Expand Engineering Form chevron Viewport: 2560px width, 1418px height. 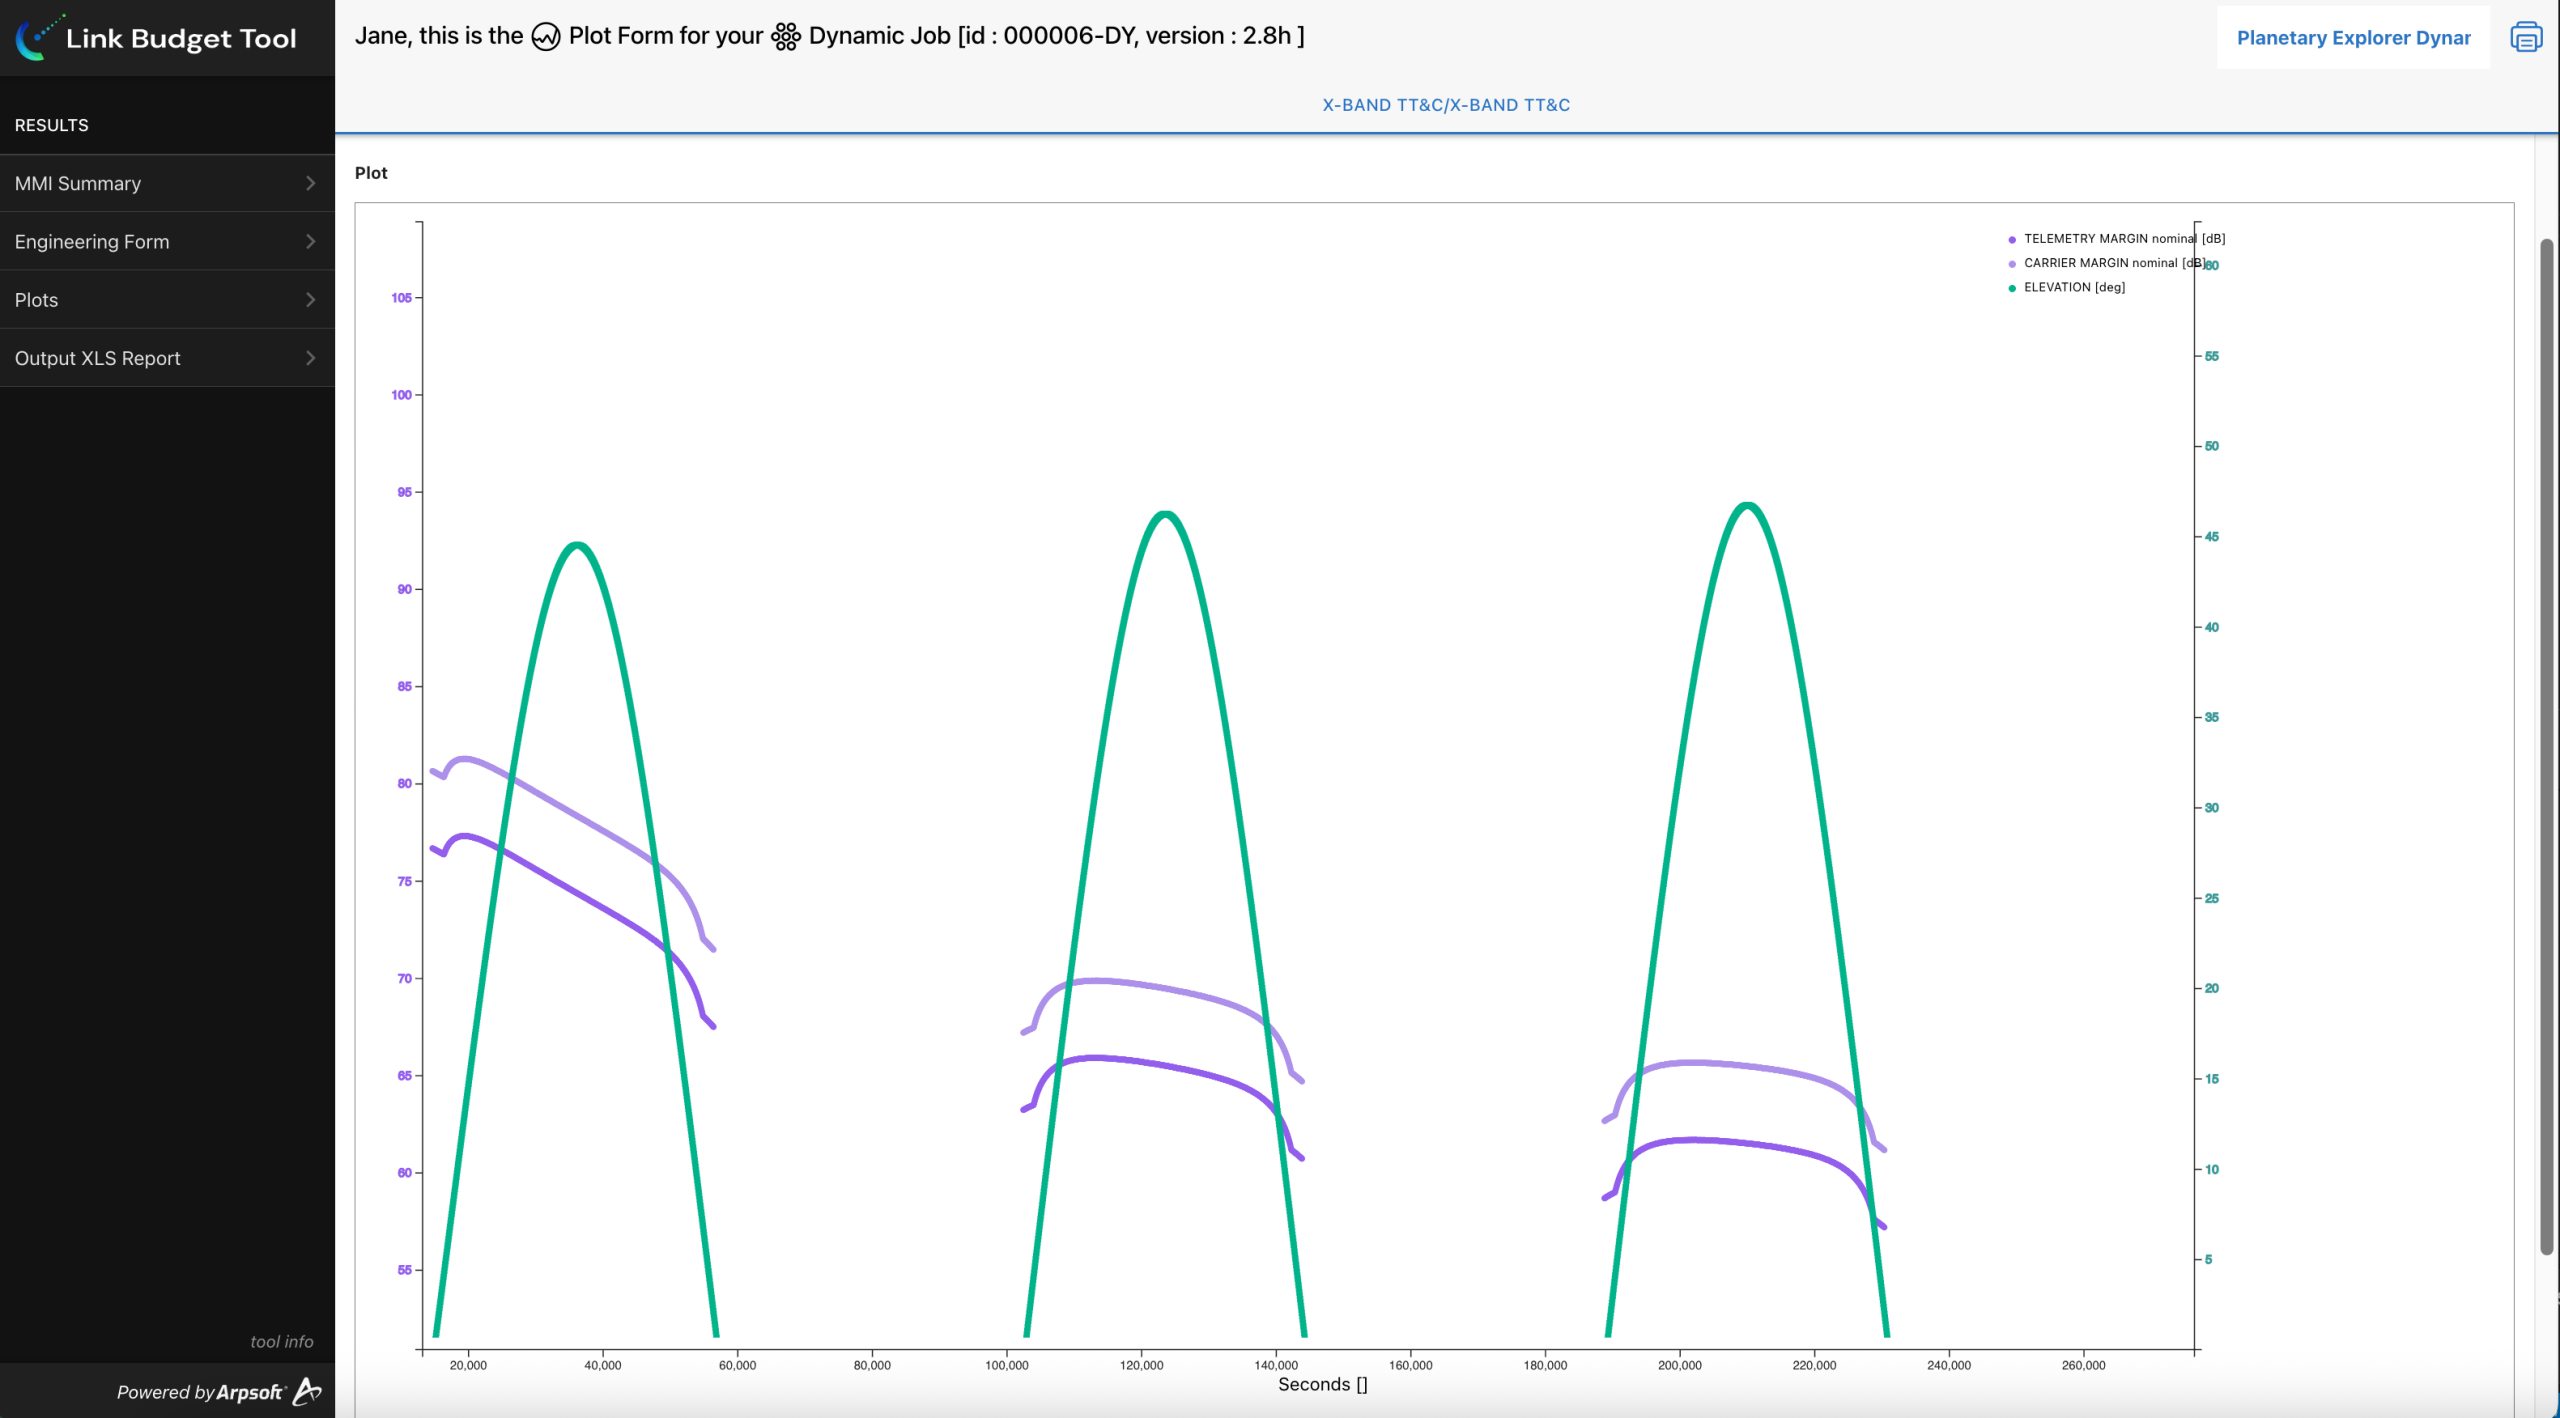[310, 241]
